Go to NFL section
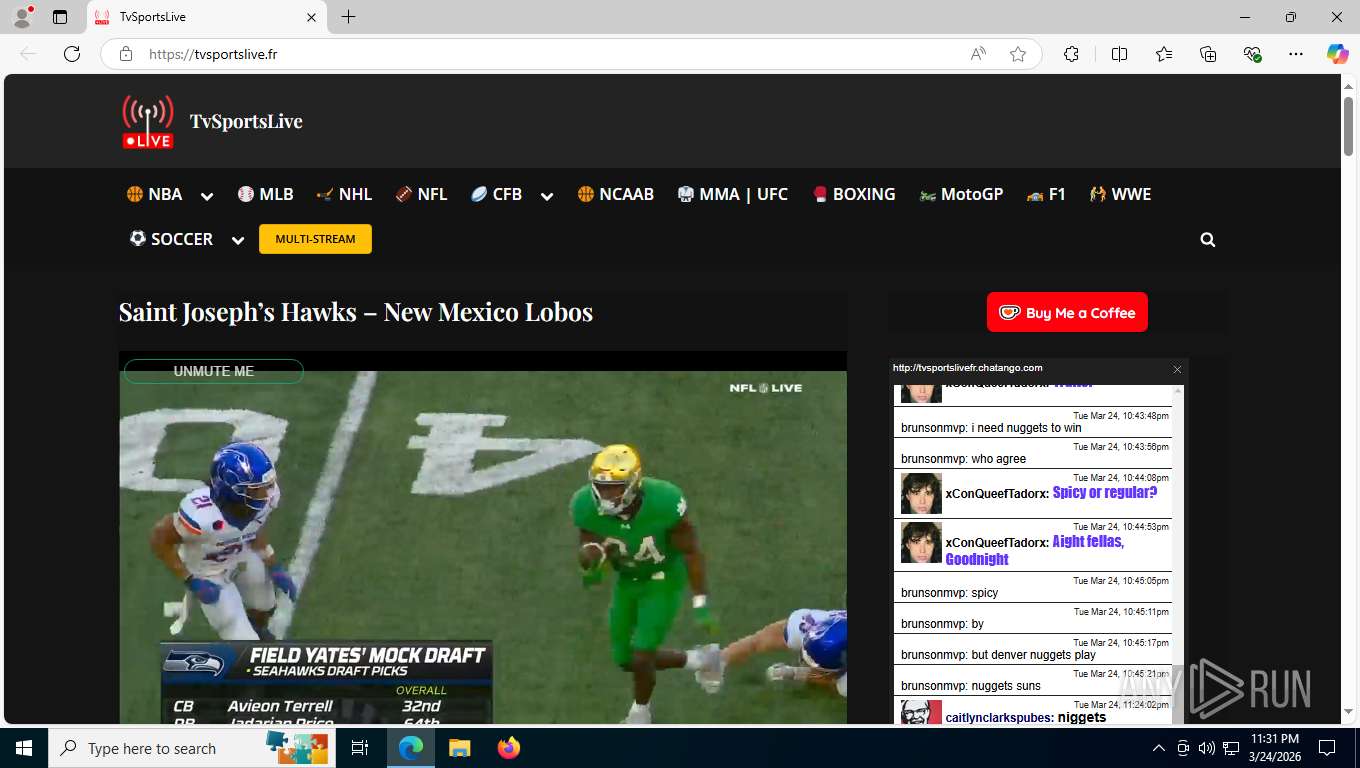The image size is (1360, 768). [x=421, y=194]
